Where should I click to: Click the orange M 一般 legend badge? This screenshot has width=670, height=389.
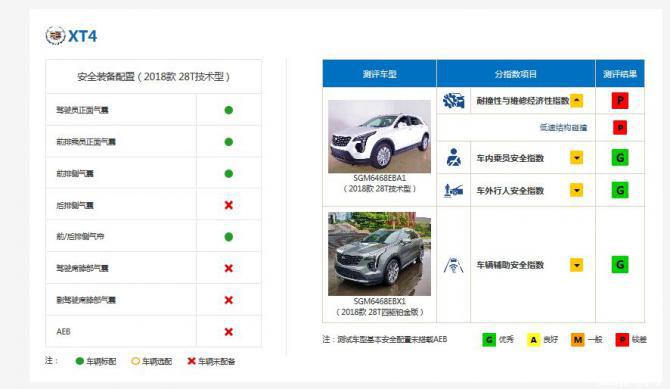click(x=578, y=340)
